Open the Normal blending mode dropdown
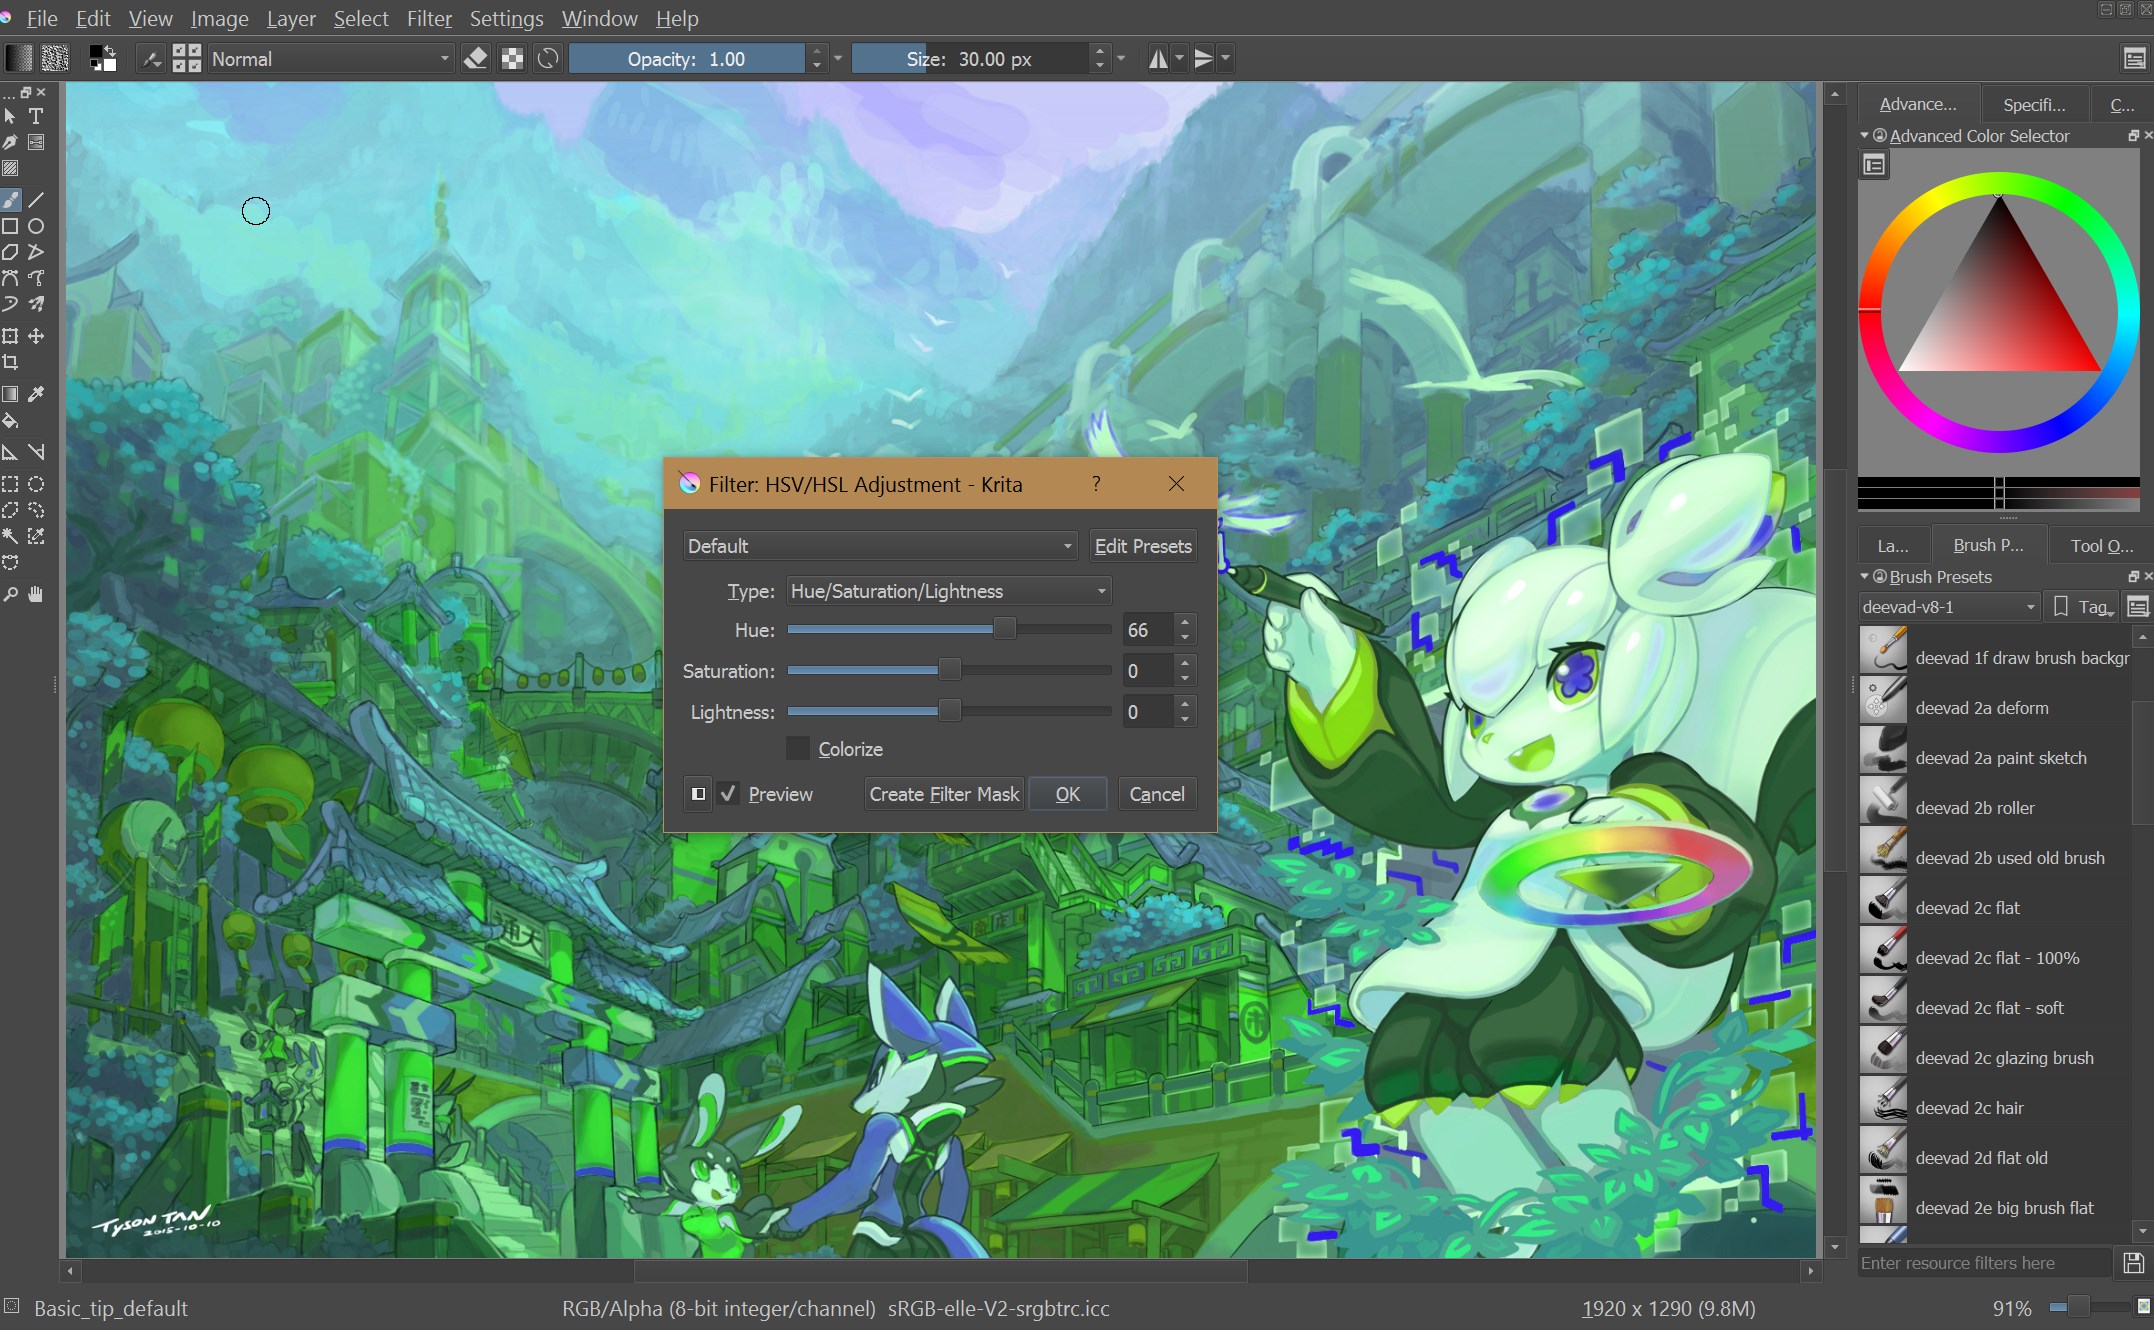Viewport: 2154px width, 1330px height. (x=331, y=59)
